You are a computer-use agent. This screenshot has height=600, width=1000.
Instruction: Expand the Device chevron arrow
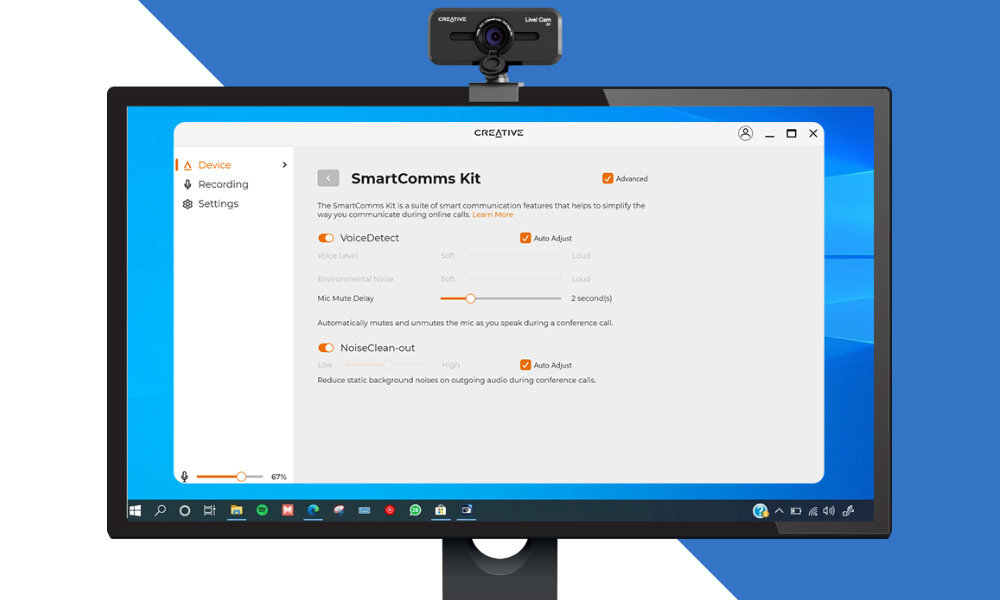(x=284, y=165)
